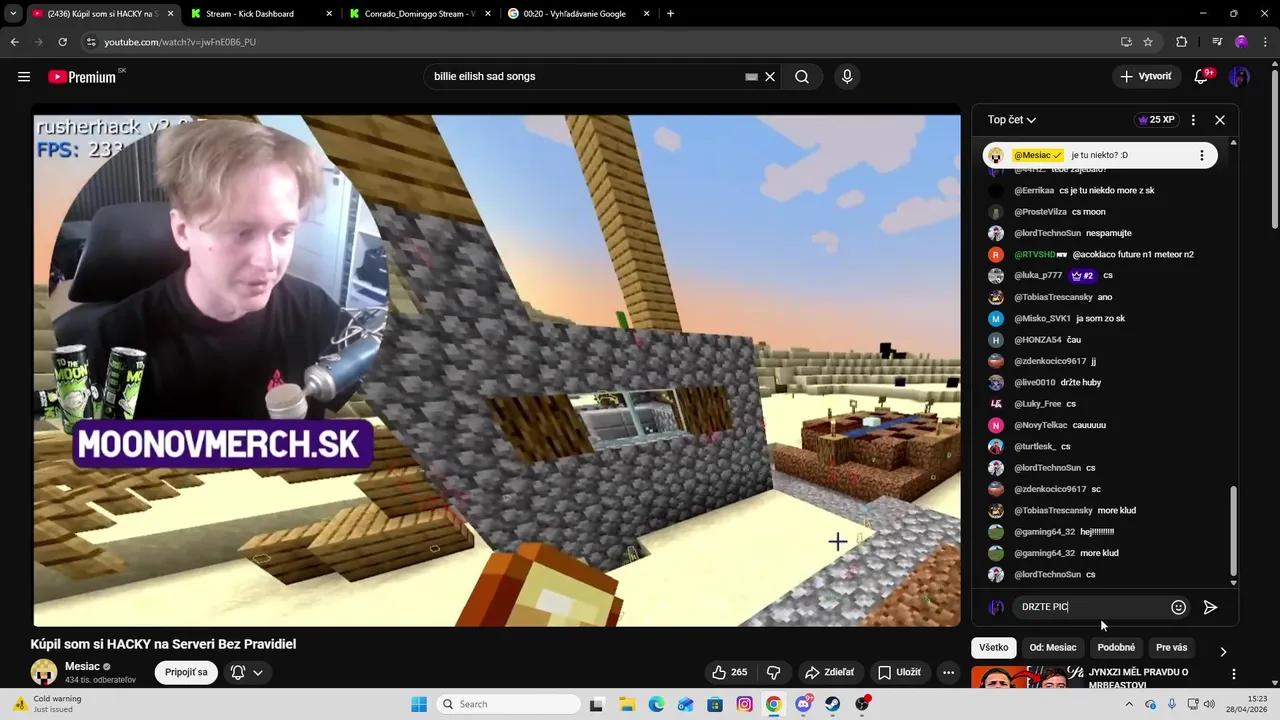Open a new browser tab
1280x720 pixels.
670,14
